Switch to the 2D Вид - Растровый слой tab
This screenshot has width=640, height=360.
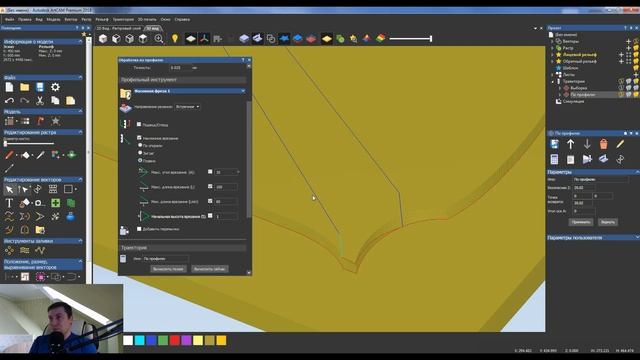[118, 29]
